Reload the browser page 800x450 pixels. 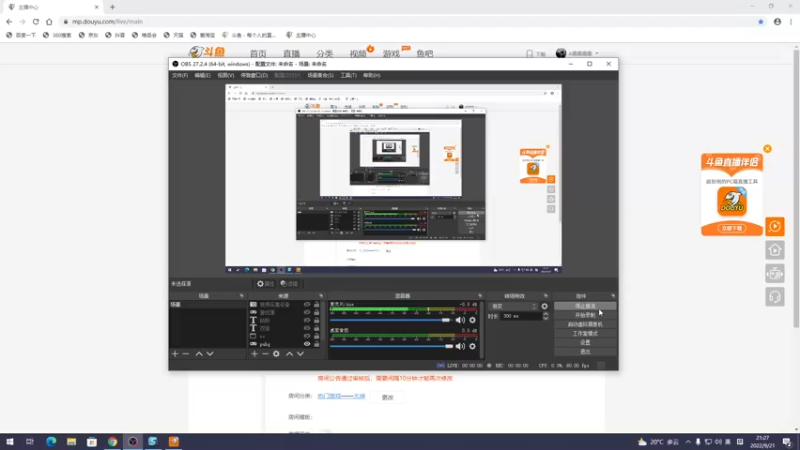tap(36, 22)
